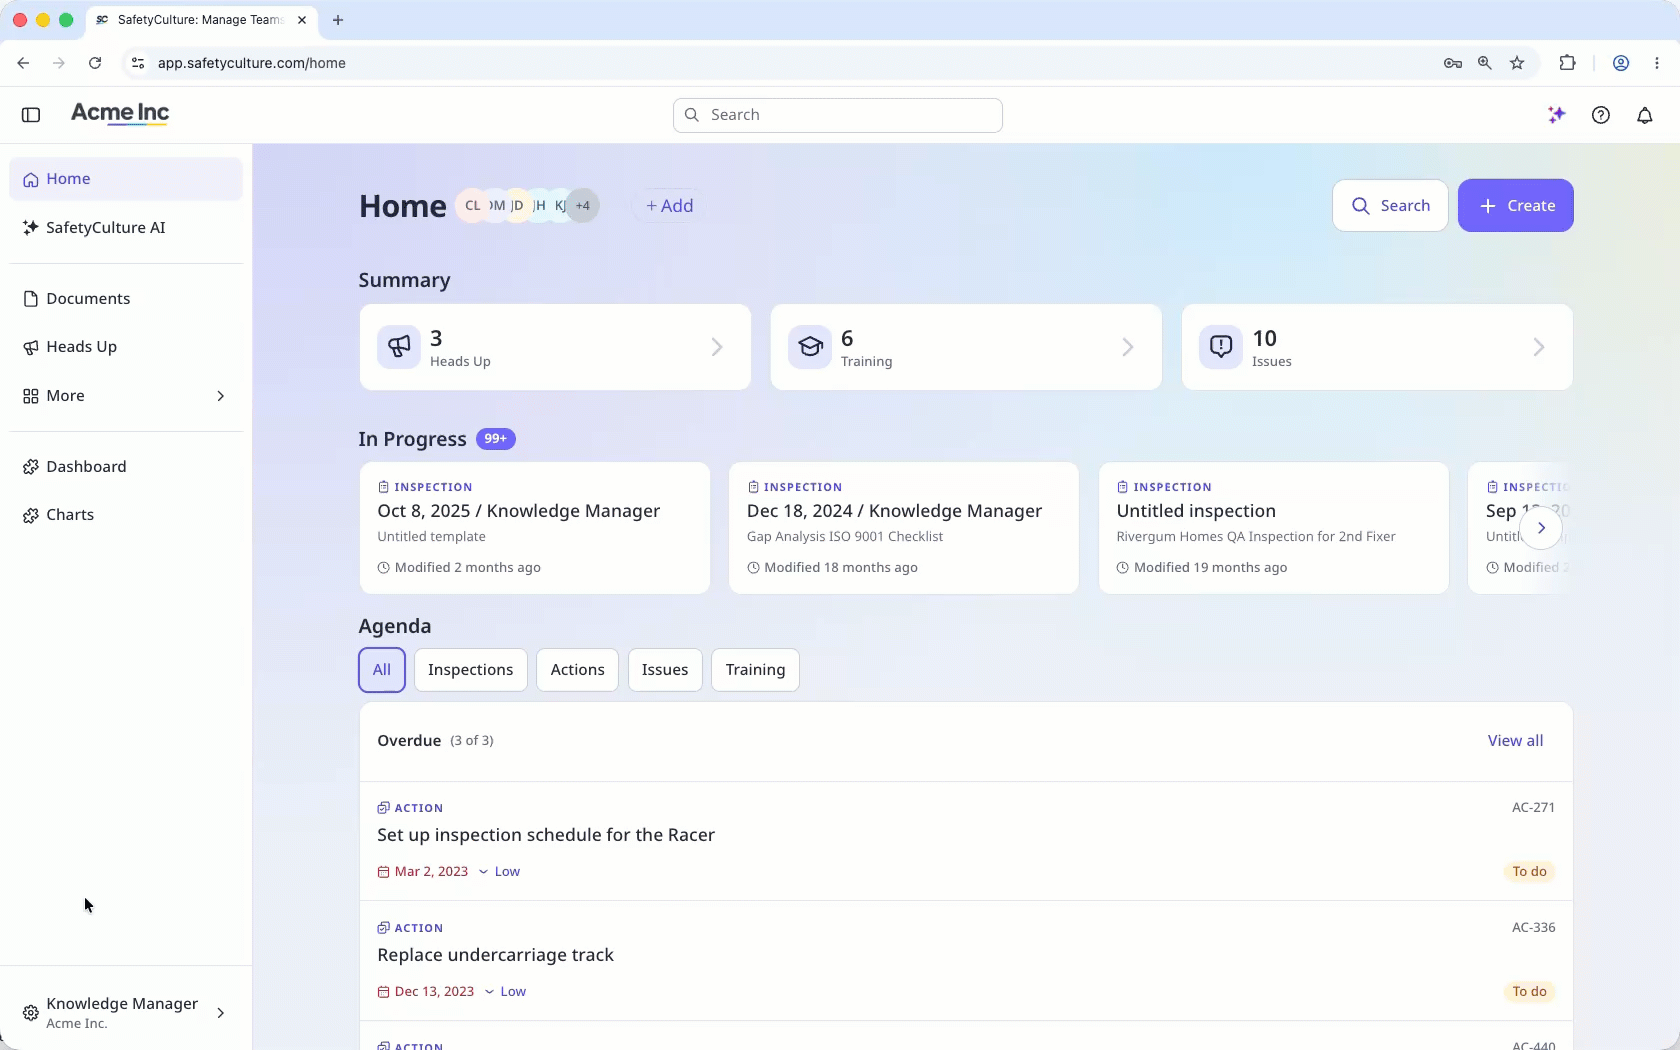This screenshot has height=1050, width=1680.
Task: Open Dashboard in the sidebar
Action: (126, 467)
